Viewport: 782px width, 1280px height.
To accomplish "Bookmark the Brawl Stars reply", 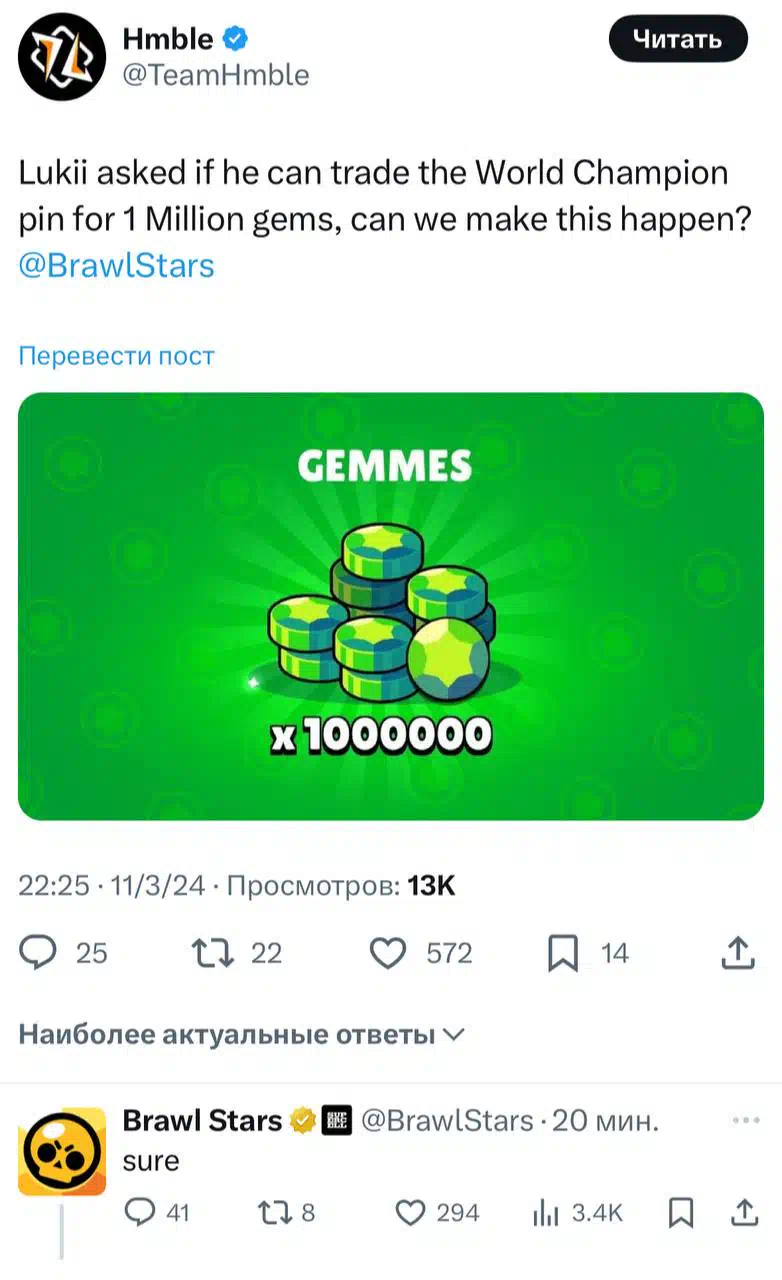I will point(680,1213).
